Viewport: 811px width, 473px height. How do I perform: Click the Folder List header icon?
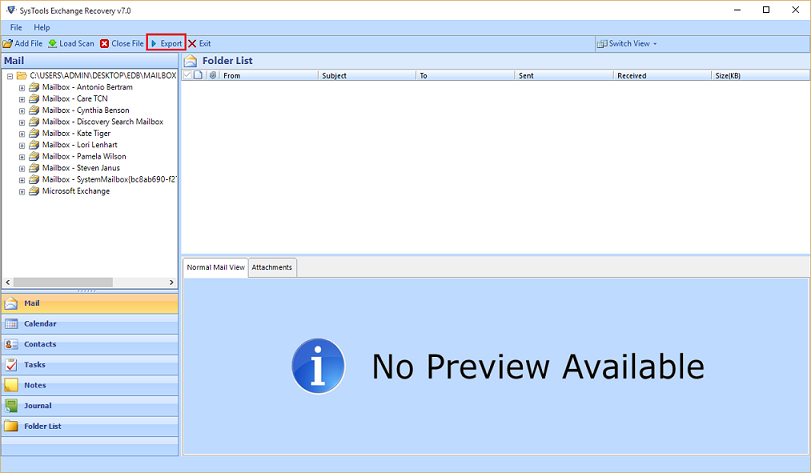190,60
